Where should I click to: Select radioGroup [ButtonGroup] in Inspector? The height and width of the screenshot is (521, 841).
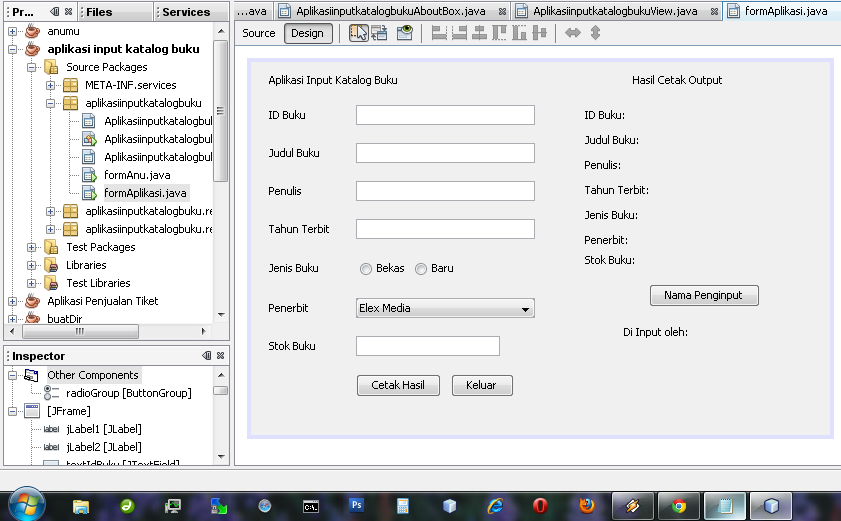[128, 393]
